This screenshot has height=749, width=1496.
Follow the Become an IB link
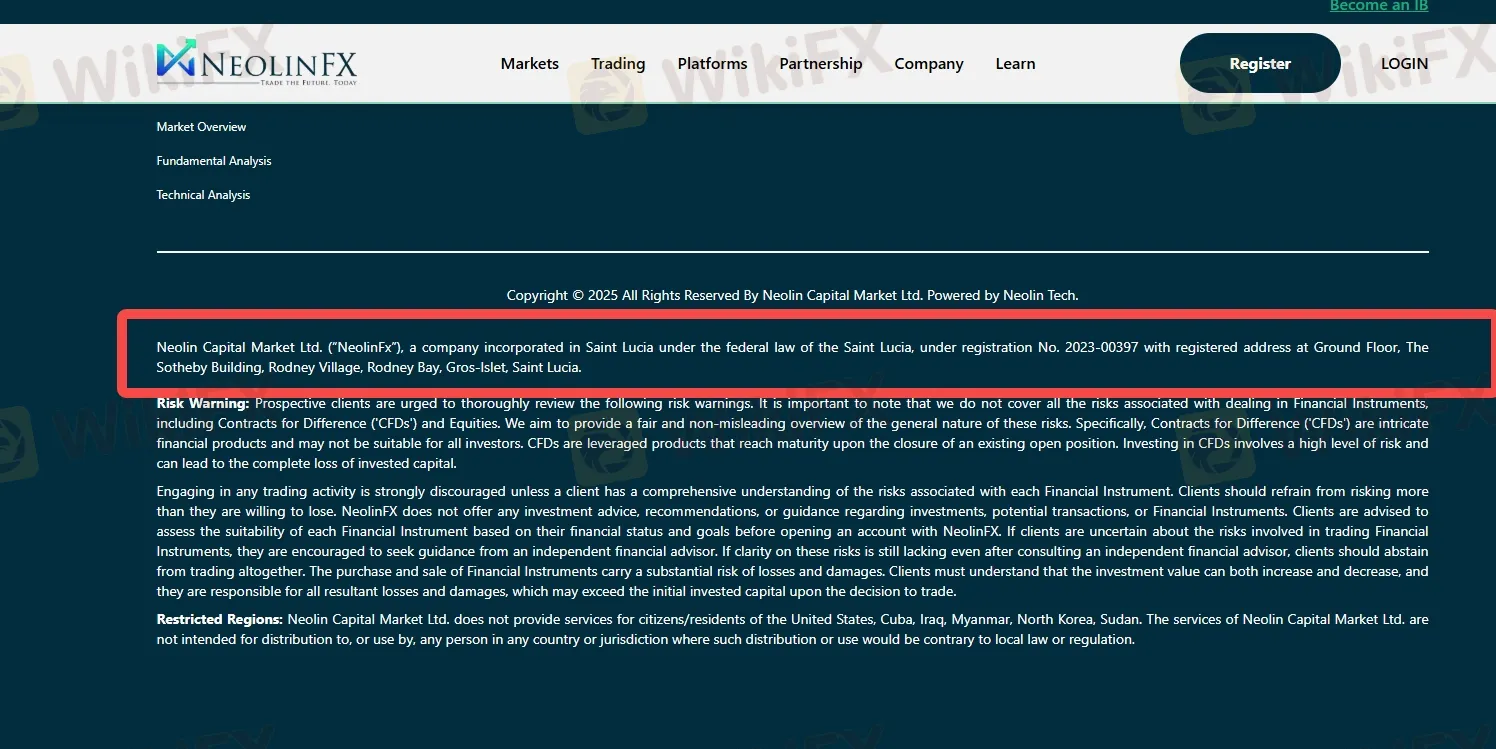pyautogui.click(x=1379, y=6)
